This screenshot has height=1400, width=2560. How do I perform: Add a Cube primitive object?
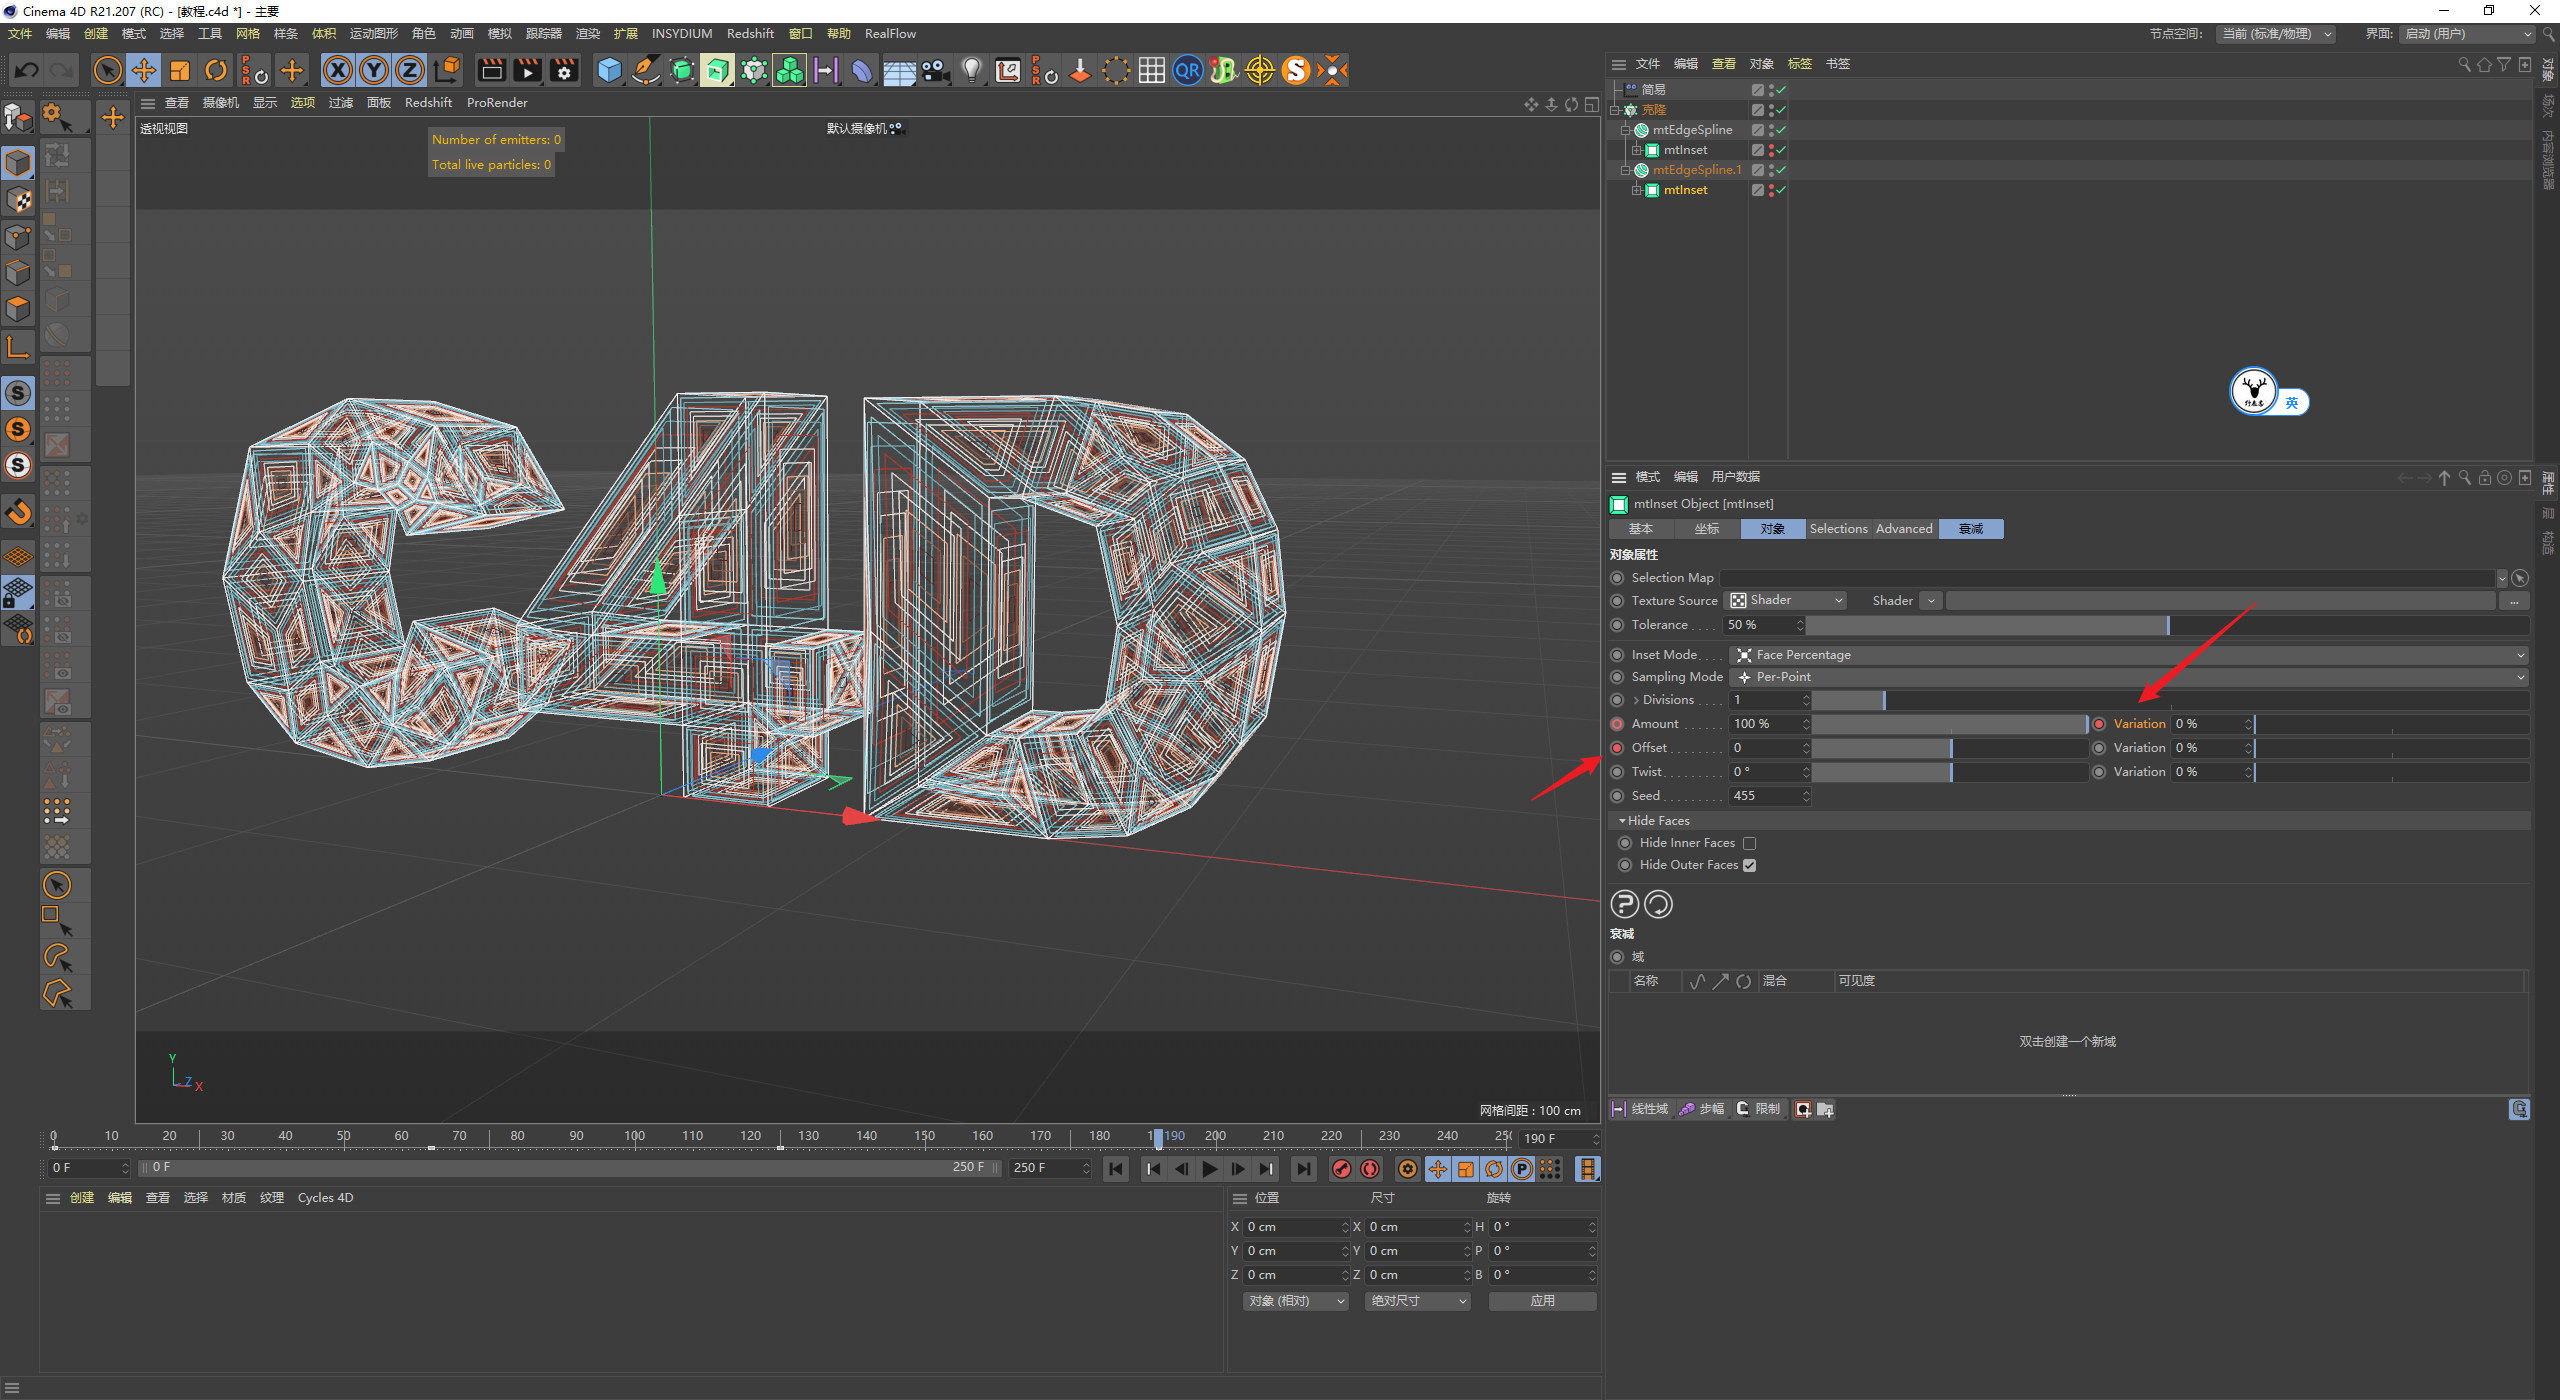pyautogui.click(x=609, y=70)
